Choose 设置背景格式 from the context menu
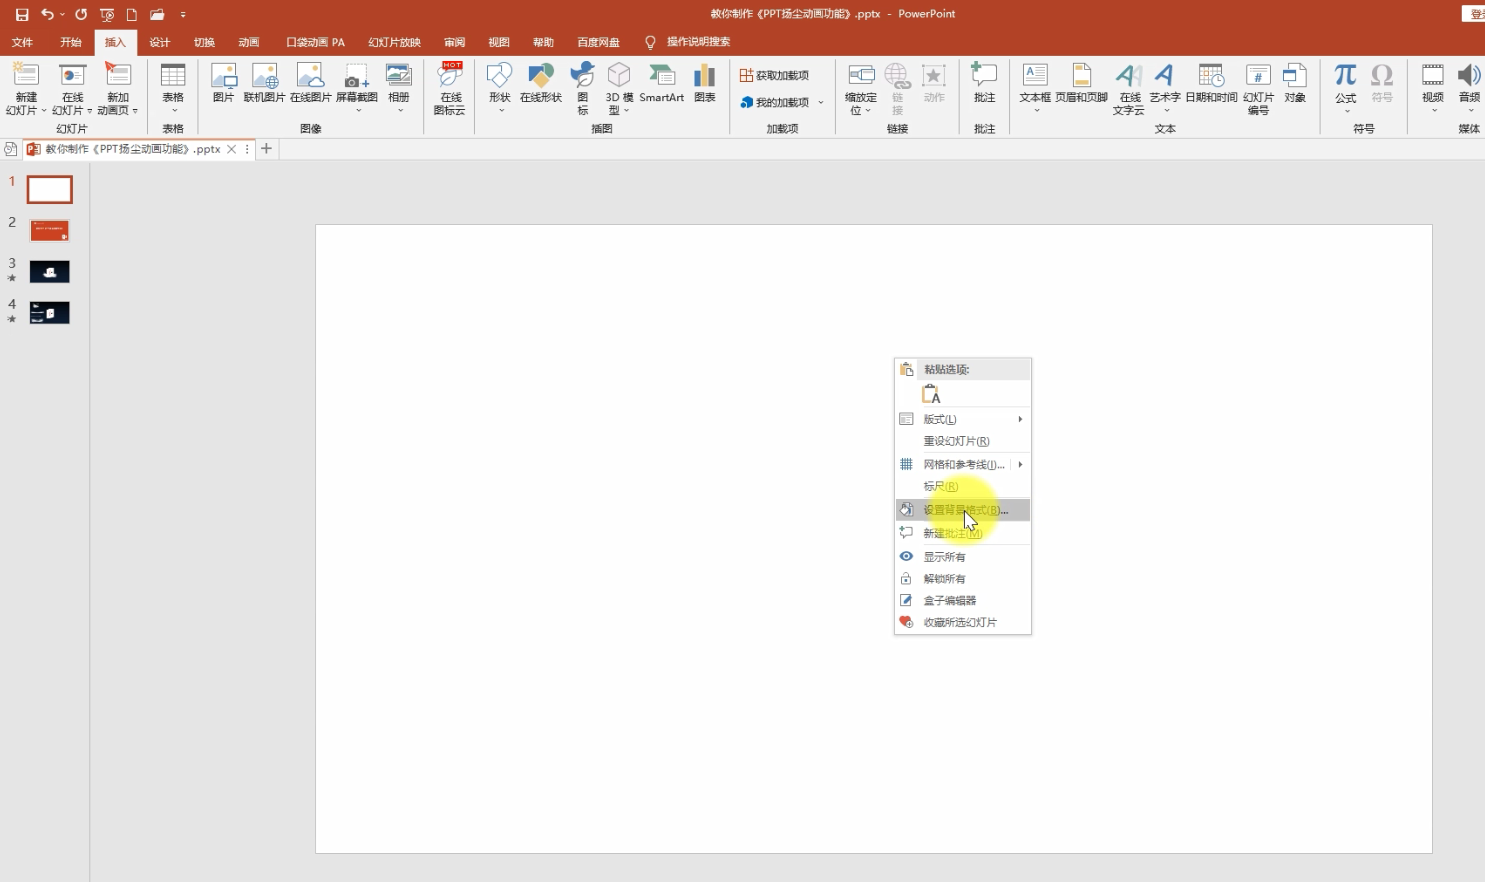 click(963, 510)
